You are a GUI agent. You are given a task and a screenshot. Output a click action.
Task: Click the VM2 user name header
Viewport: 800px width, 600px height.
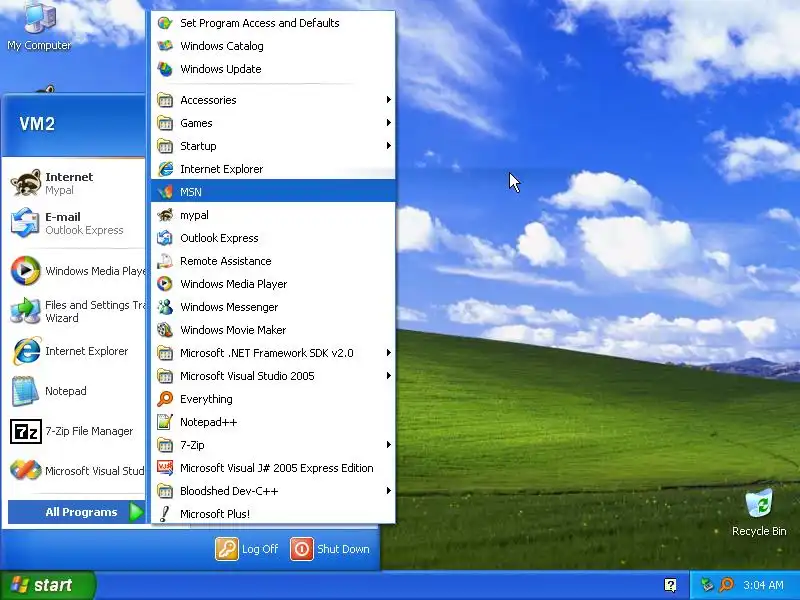click(37, 123)
